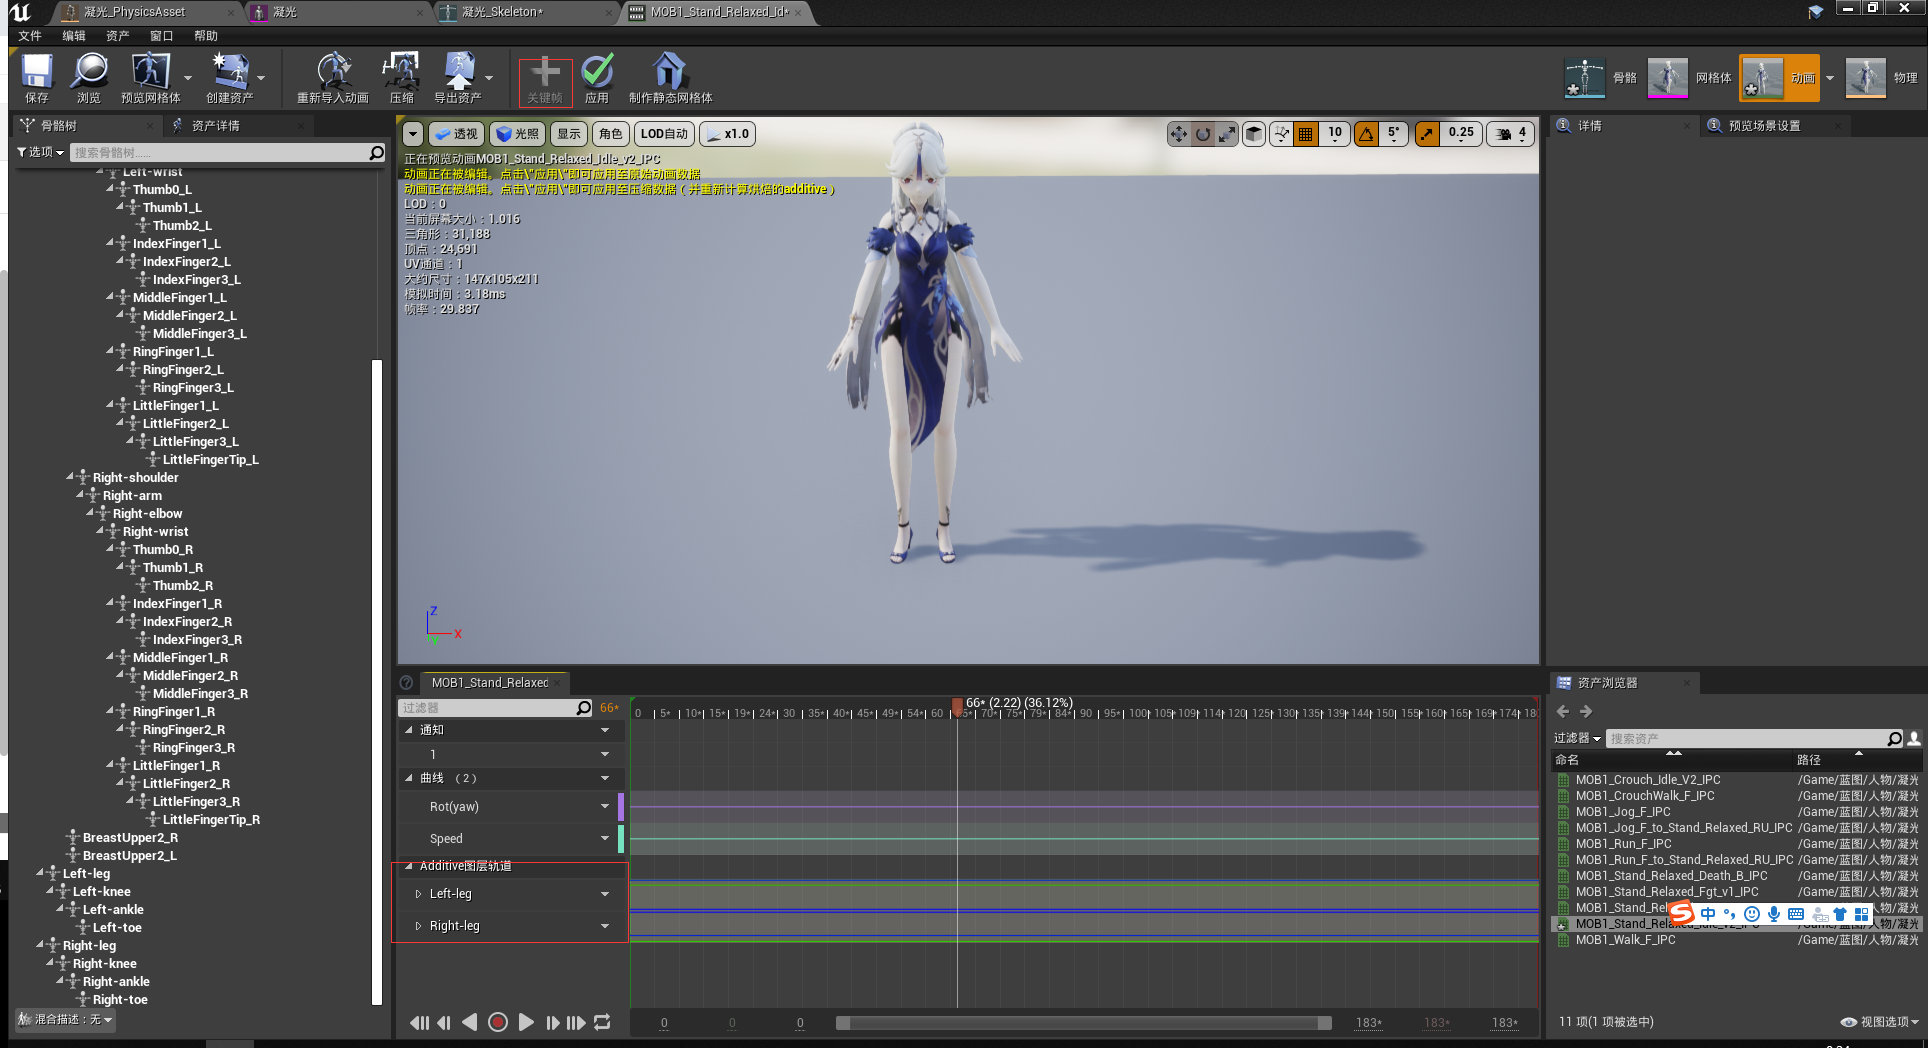Image resolution: width=1928 pixels, height=1048 pixels.
Task: Click the 光照 lit mode button
Action: pos(517,134)
